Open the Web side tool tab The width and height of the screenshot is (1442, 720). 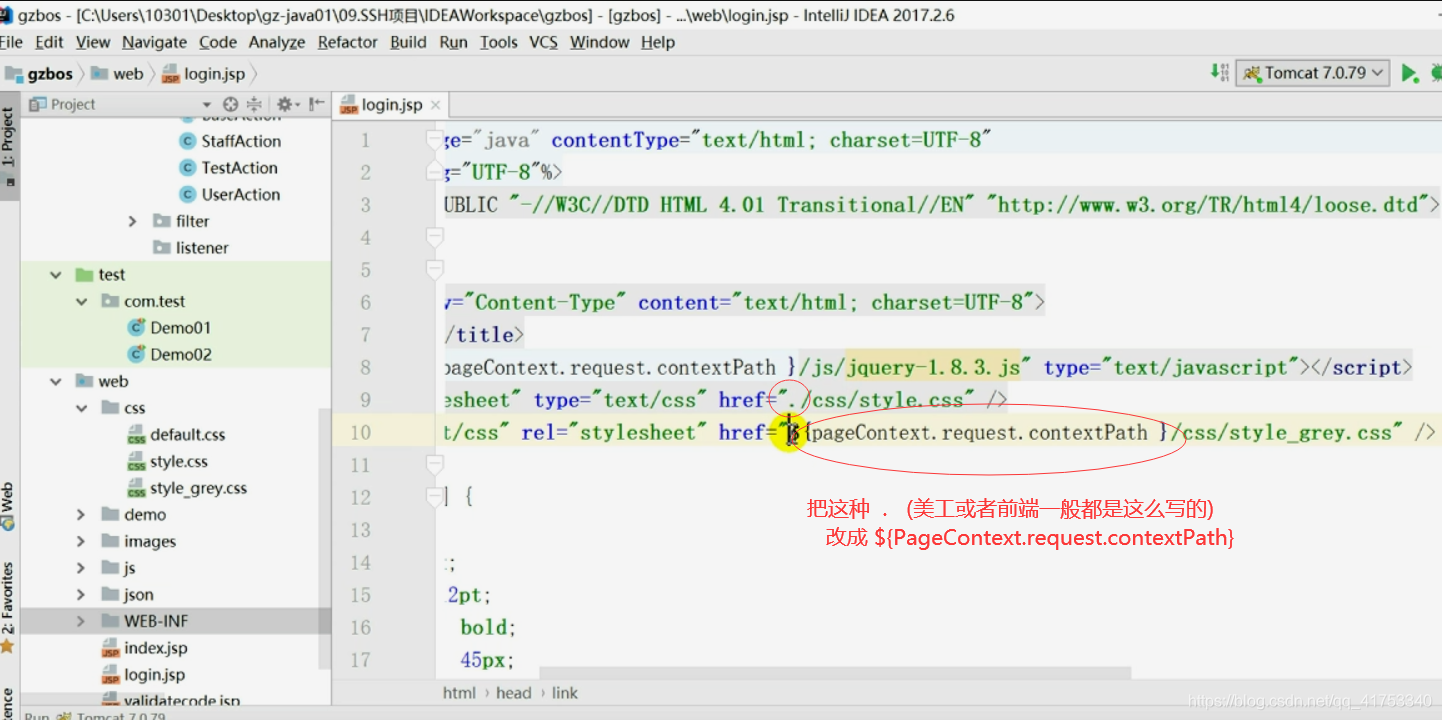pos(9,506)
